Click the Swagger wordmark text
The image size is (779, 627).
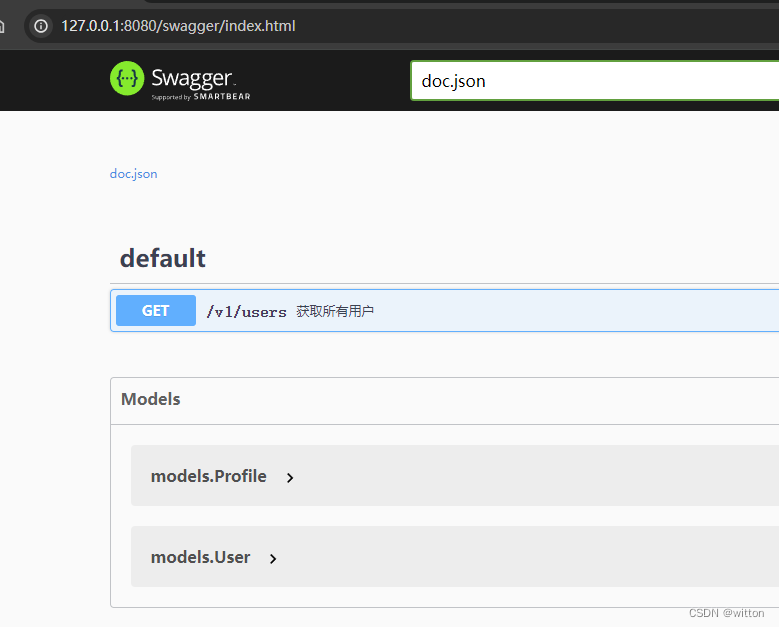point(191,77)
